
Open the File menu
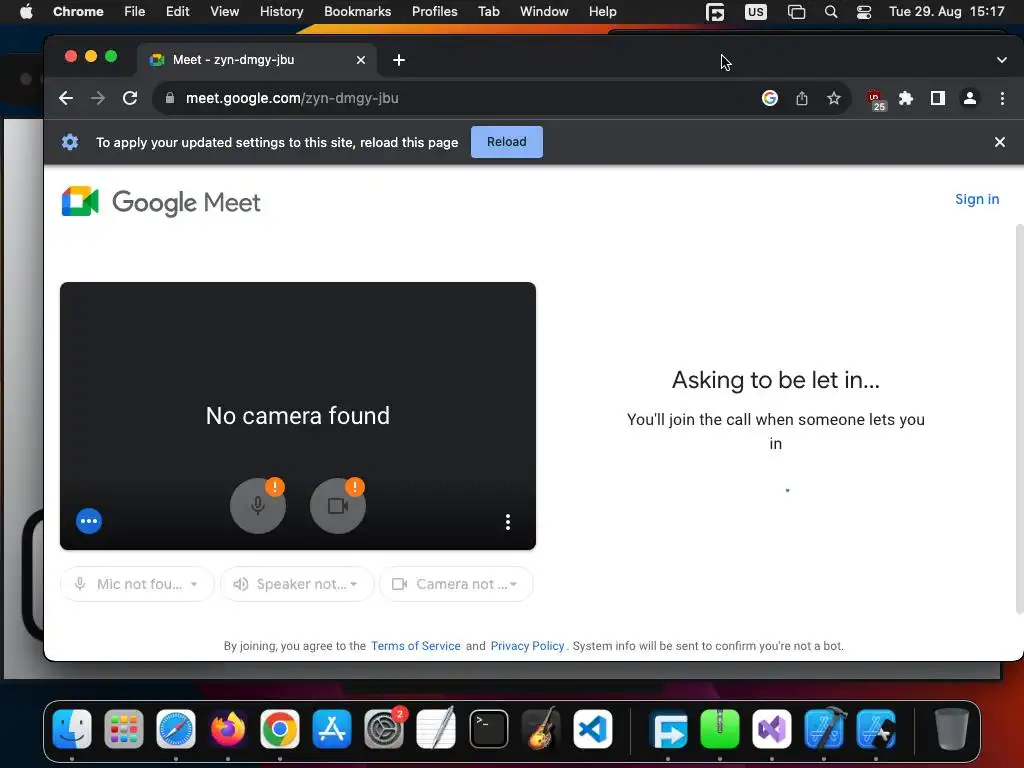point(135,12)
